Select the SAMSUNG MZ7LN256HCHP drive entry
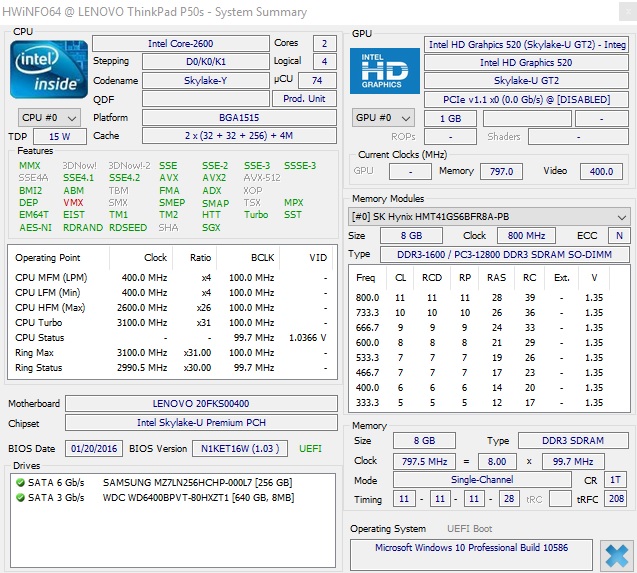The height and width of the screenshot is (573, 637). pos(196,482)
